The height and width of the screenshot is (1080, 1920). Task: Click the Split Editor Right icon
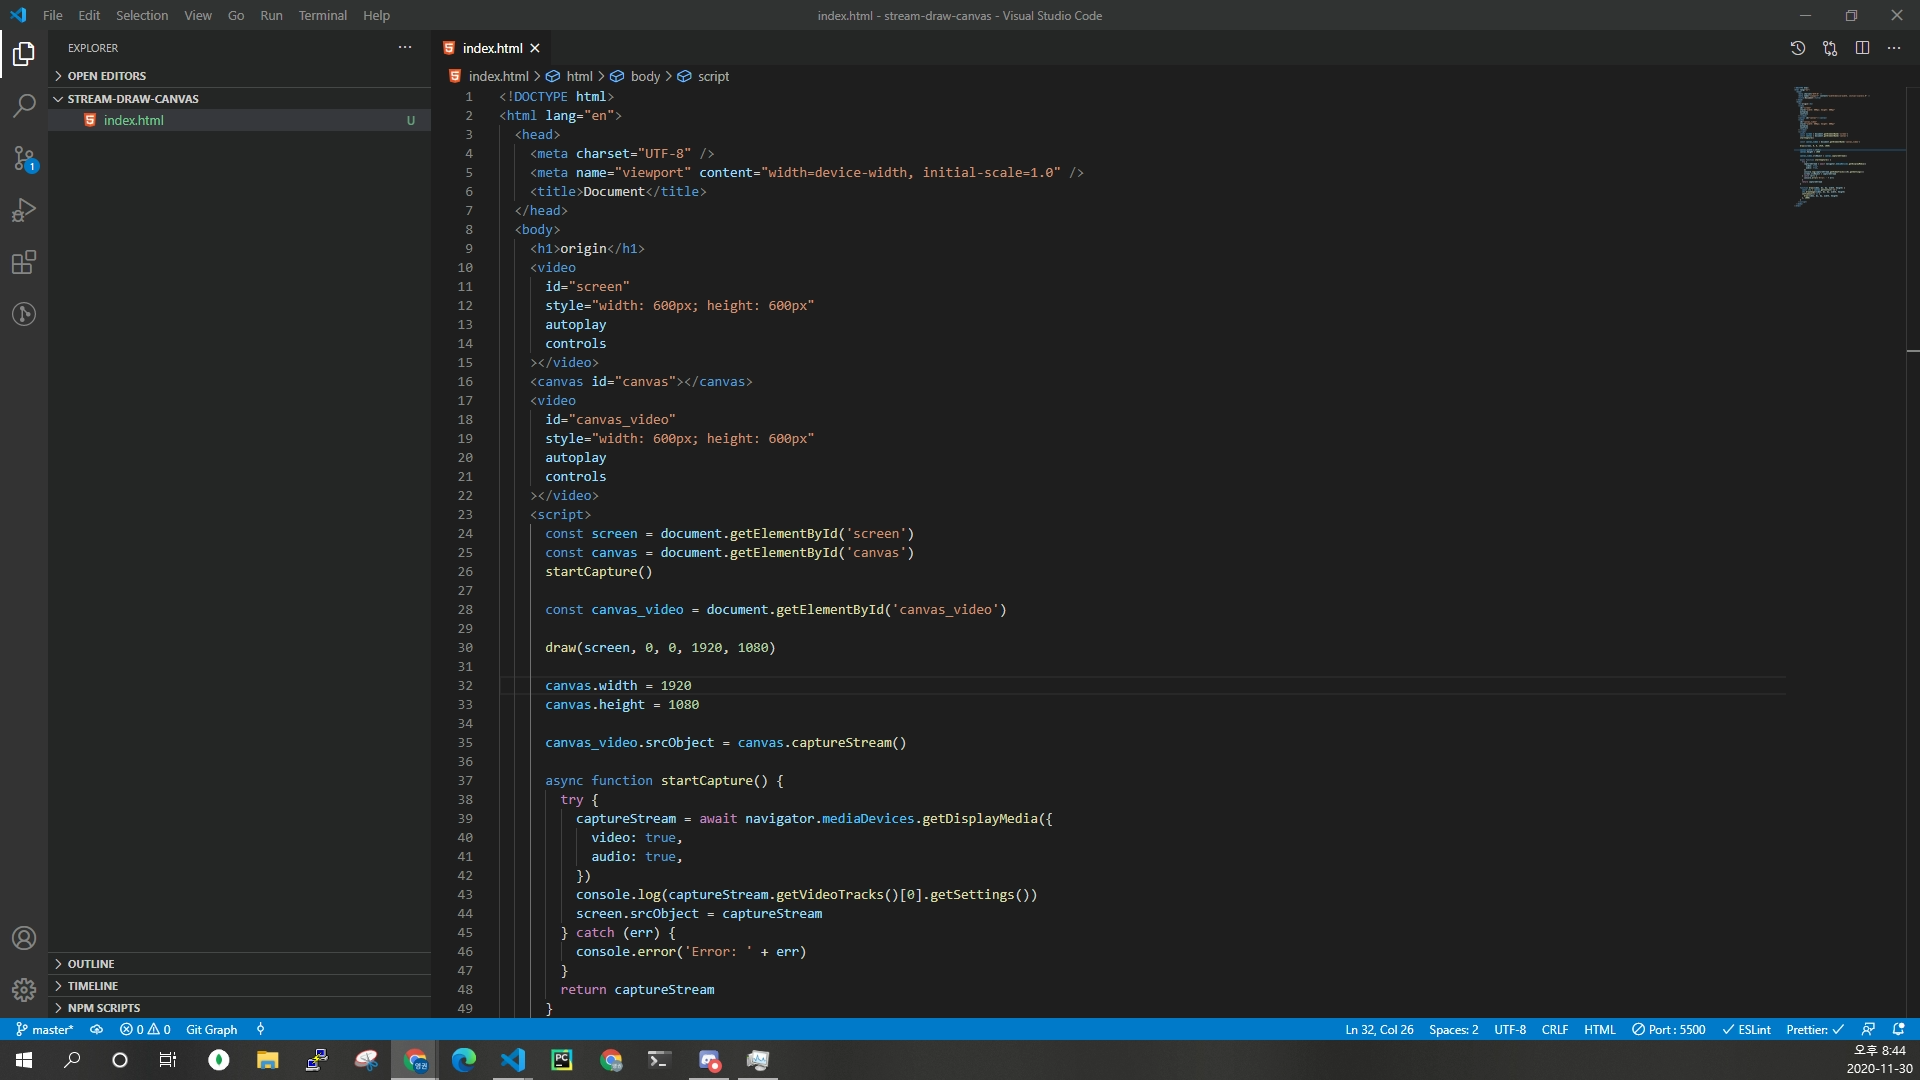tap(1862, 48)
